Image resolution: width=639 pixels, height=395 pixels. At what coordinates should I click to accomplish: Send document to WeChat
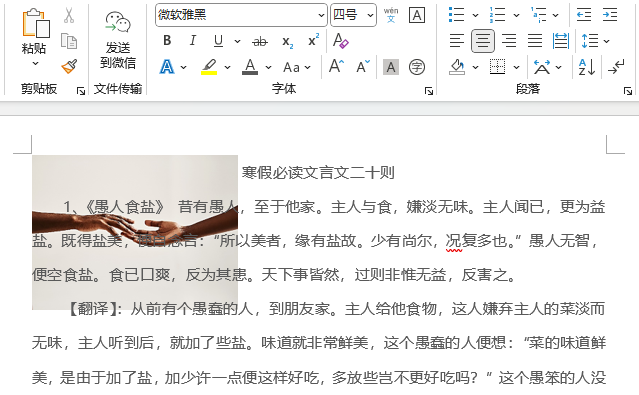coord(117,40)
